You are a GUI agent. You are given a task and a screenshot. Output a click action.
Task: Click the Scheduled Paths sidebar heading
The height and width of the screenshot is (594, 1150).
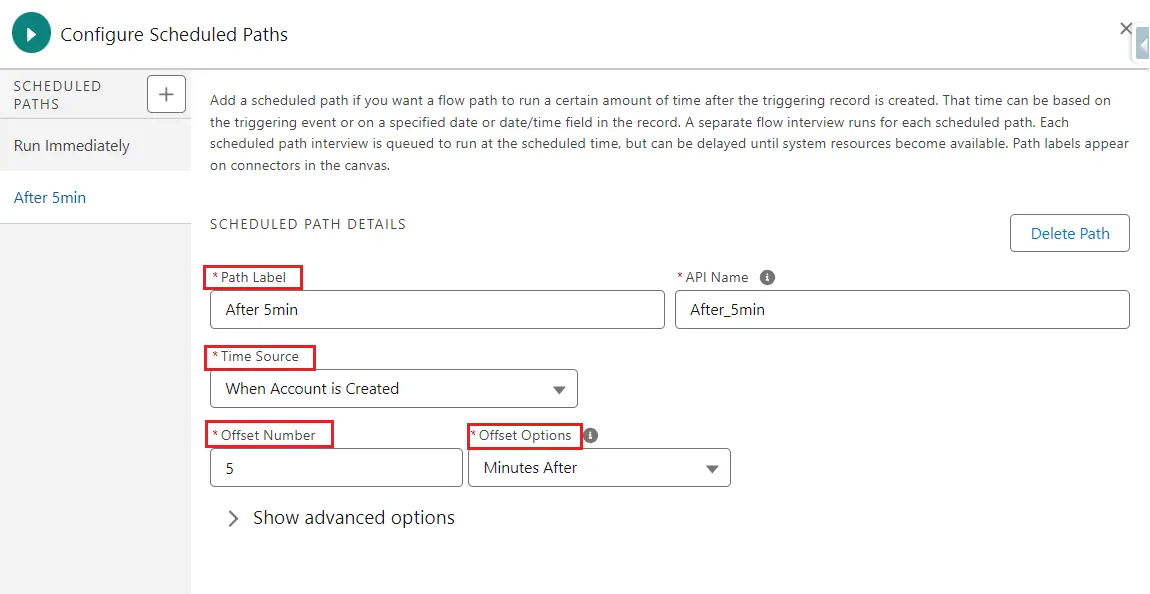click(x=57, y=95)
